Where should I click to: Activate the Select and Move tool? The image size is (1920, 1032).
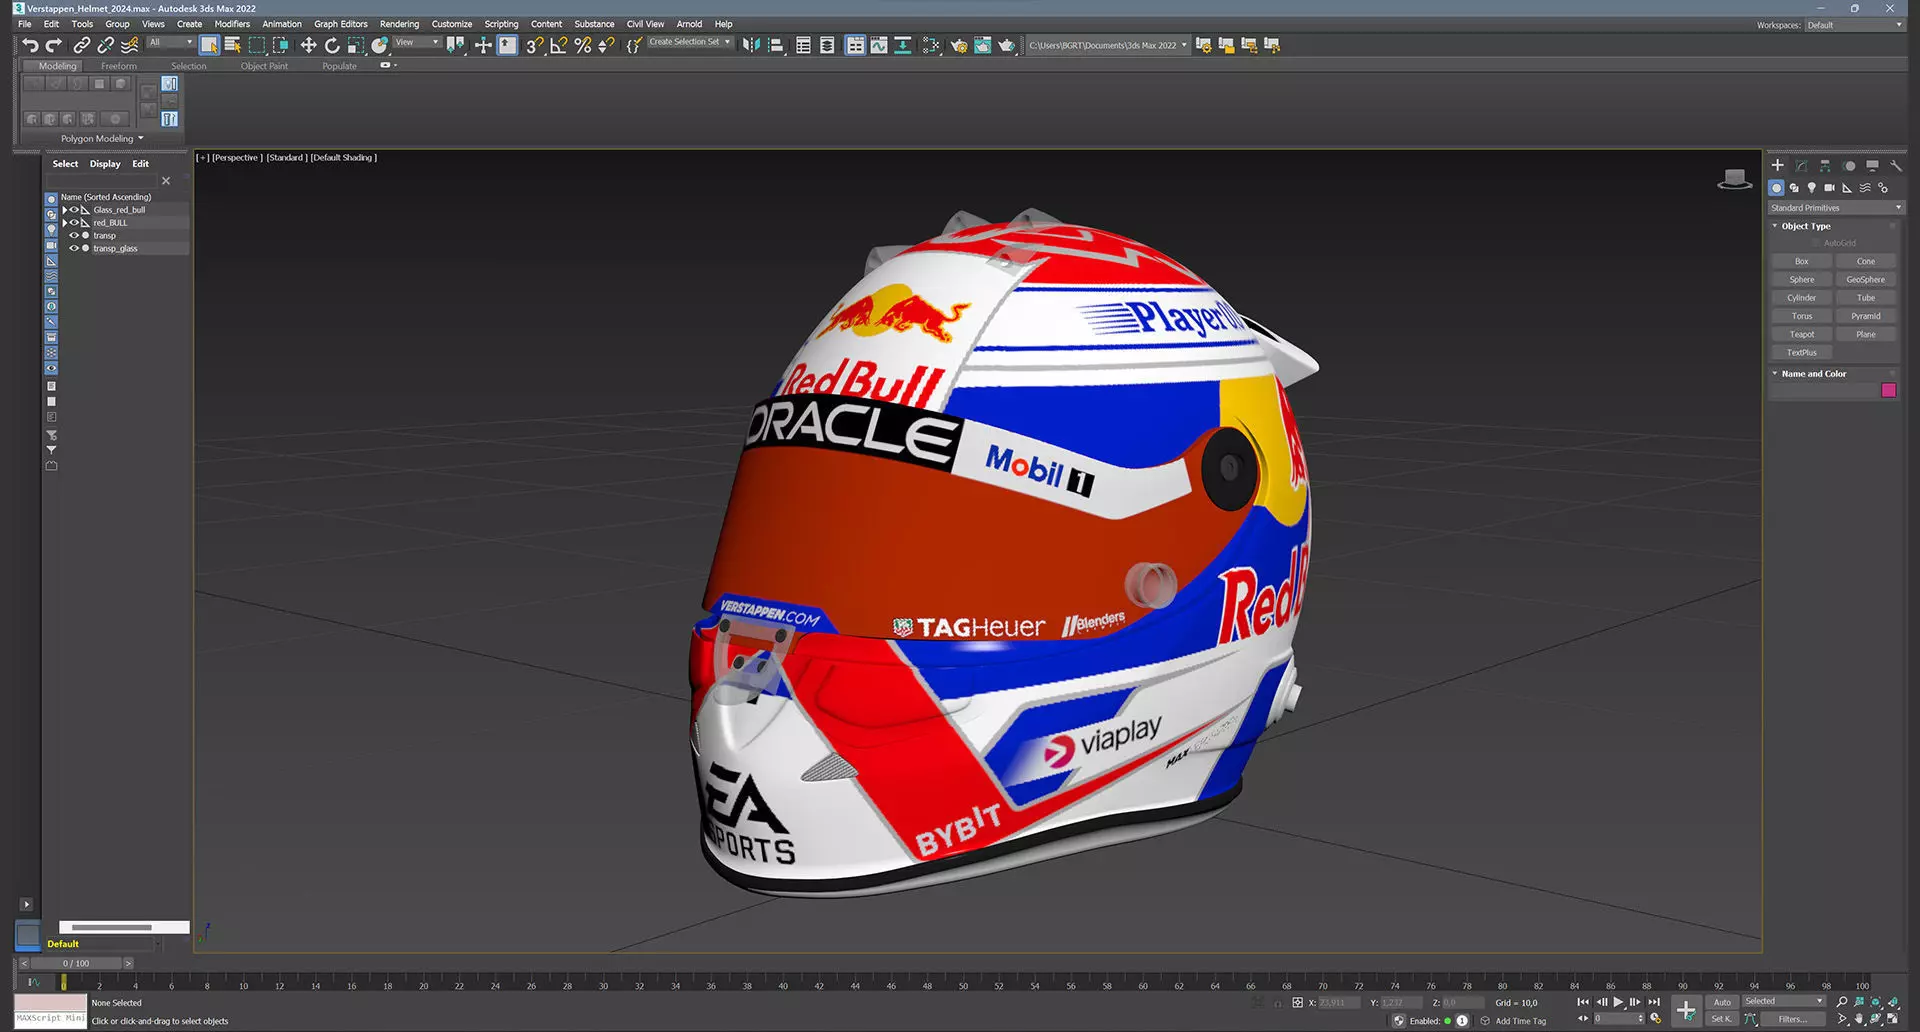coord(308,45)
